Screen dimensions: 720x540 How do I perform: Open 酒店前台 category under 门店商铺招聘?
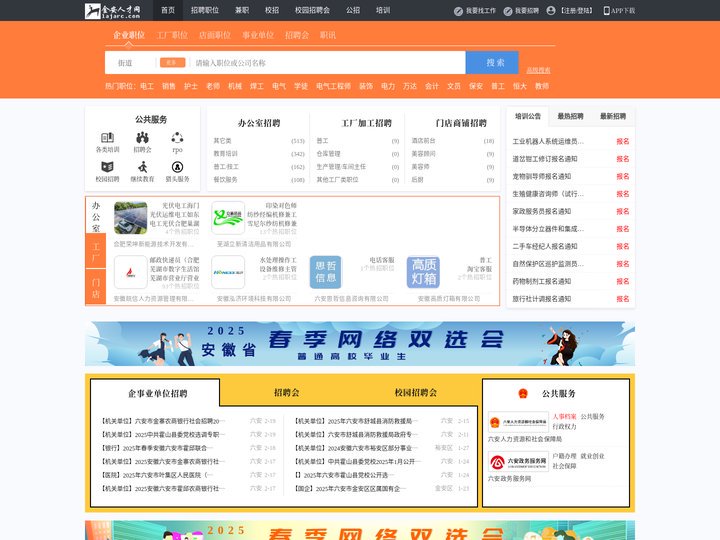[x=423, y=141]
